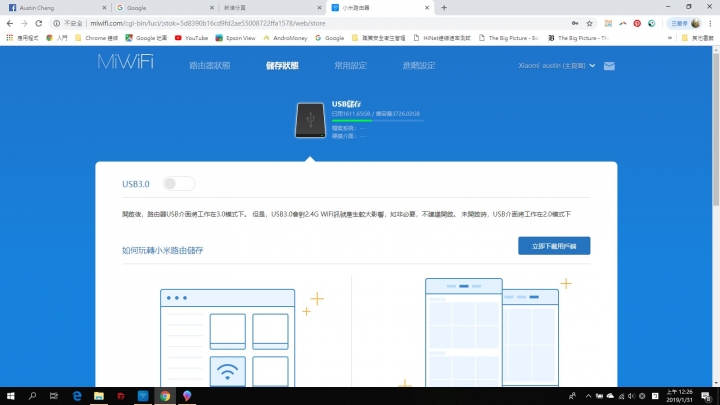Switch to the Austin Cheng Facebook tab
This screenshot has height=405, width=720.
click(x=55, y=8)
